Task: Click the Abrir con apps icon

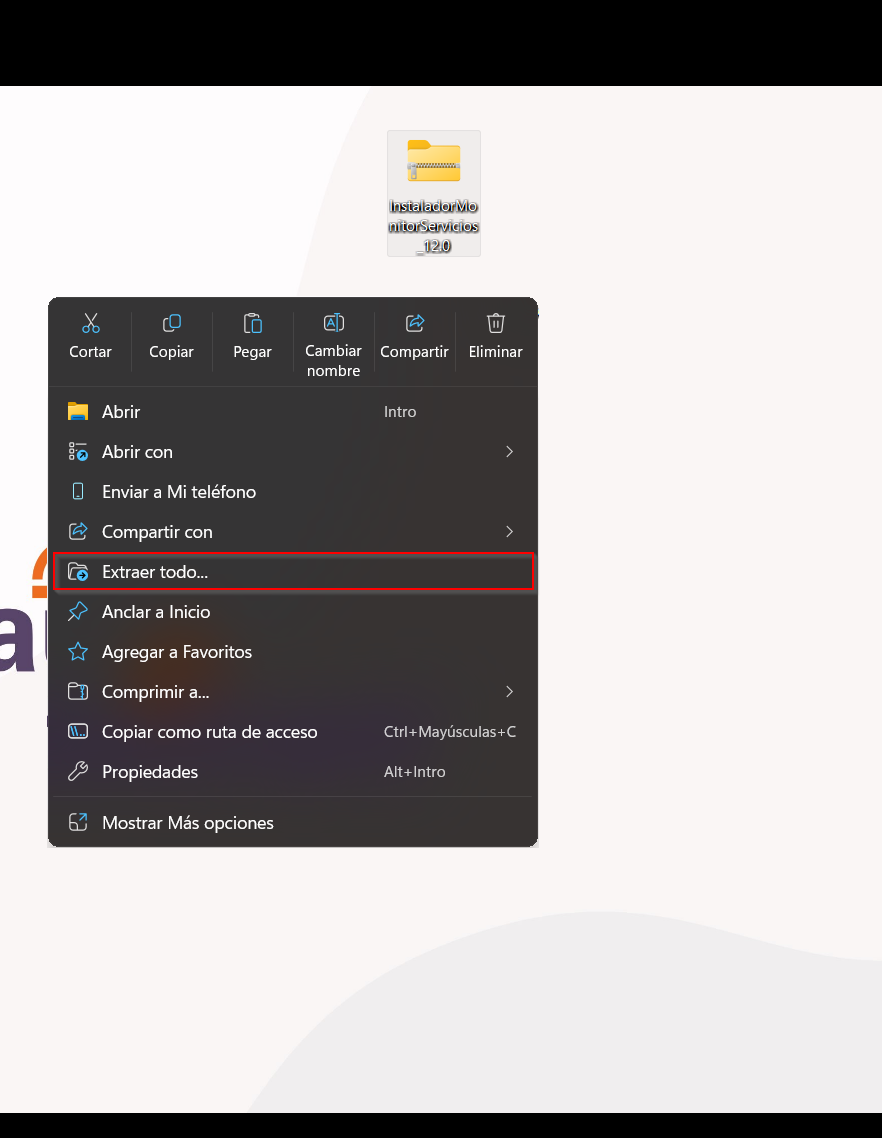Action: (x=78, y=451)
